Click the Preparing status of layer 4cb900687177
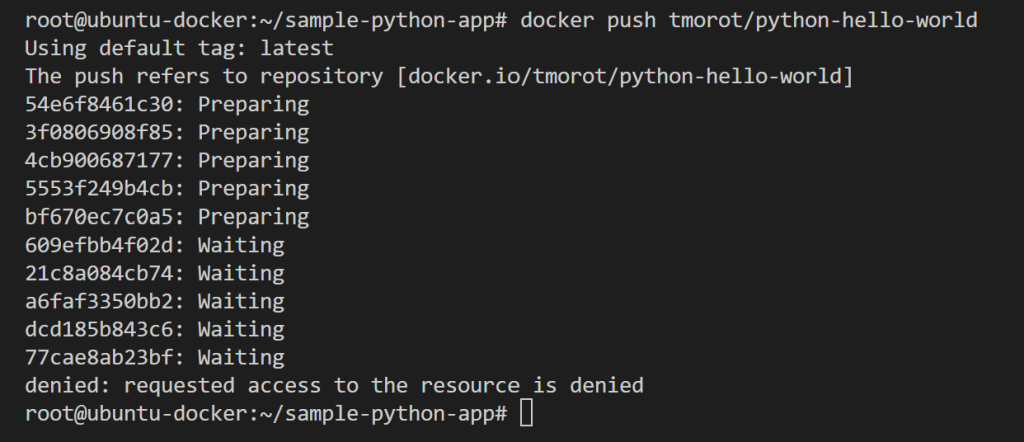The image size is (1024, 442). pyautogui.click(x=253, y=160)
